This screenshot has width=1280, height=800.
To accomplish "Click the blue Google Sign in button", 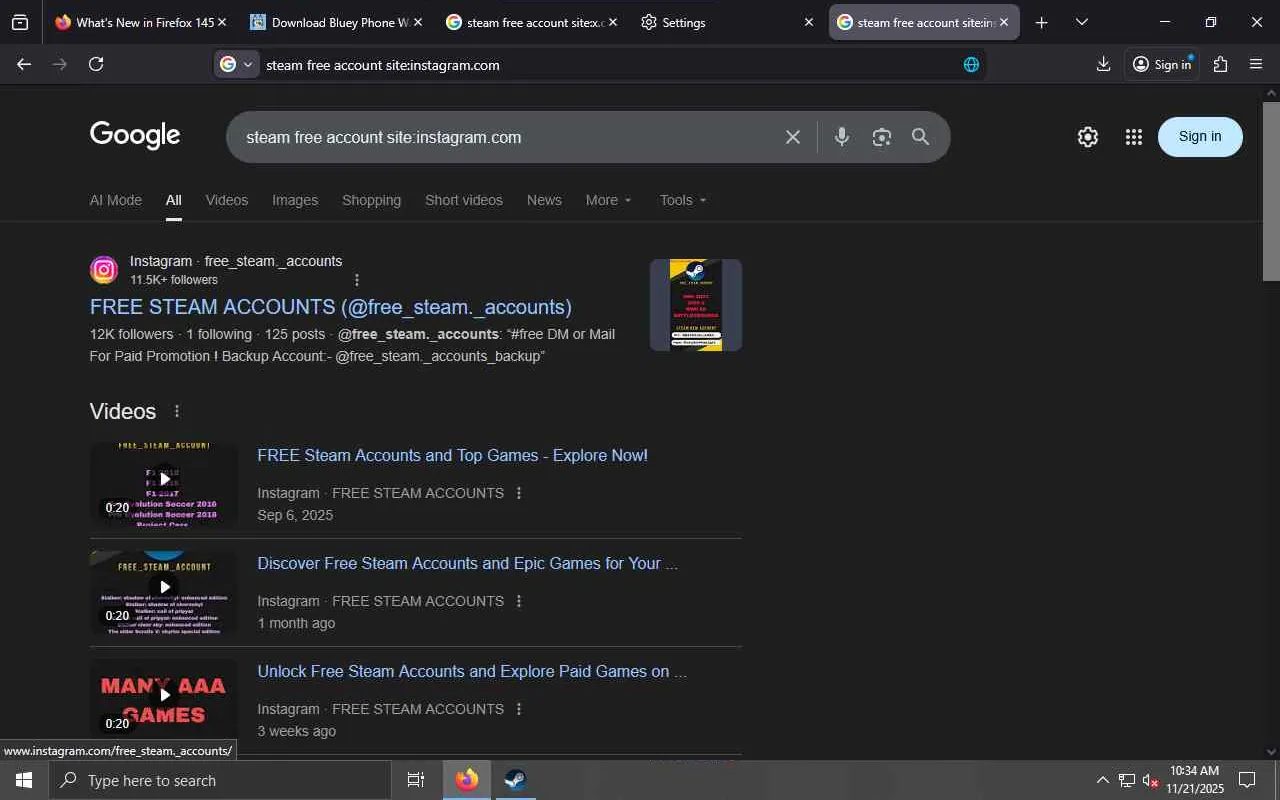I will (1200, 137).
